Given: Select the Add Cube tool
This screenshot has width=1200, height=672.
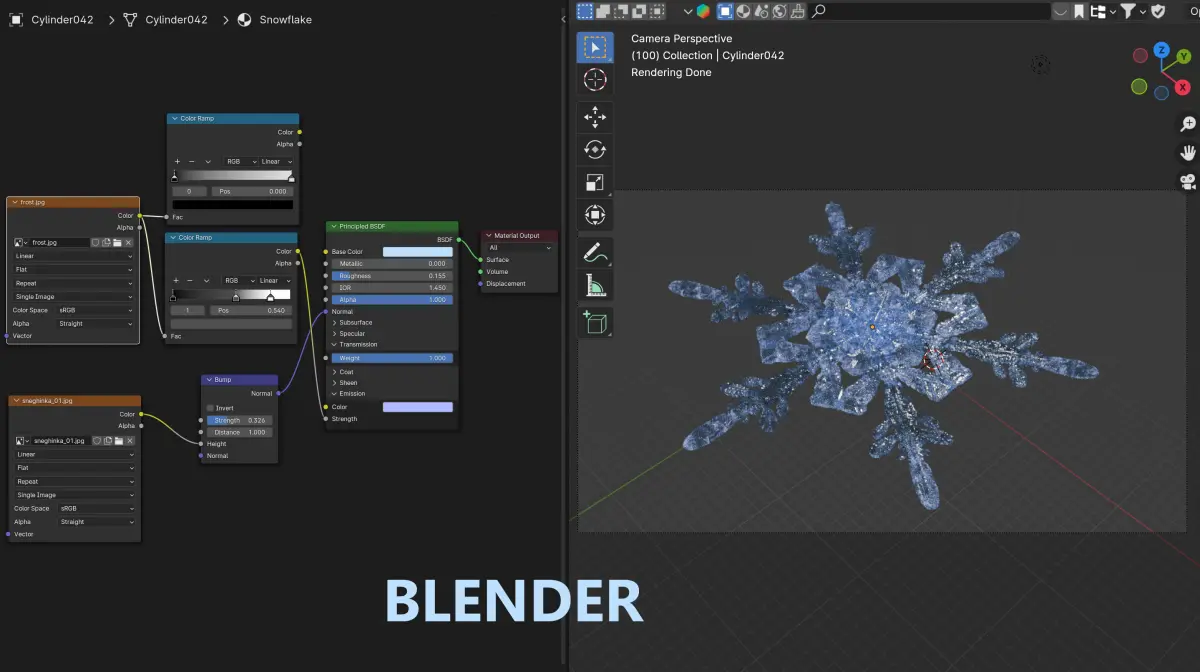Looking at the screenshot, I should pyautogui.click(x=595, y=322).
